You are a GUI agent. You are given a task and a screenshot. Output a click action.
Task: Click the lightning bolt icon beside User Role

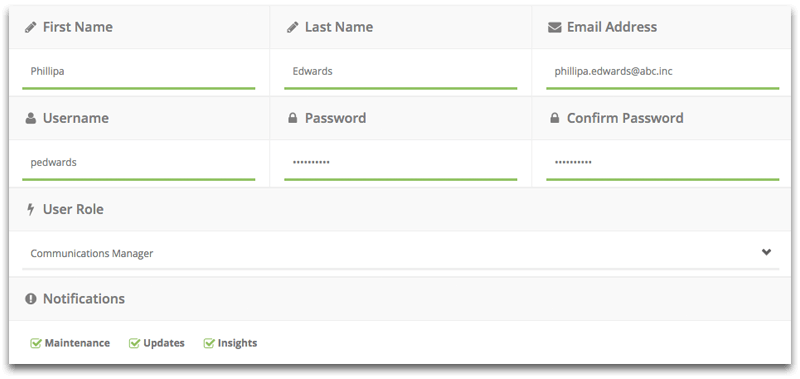31,209
